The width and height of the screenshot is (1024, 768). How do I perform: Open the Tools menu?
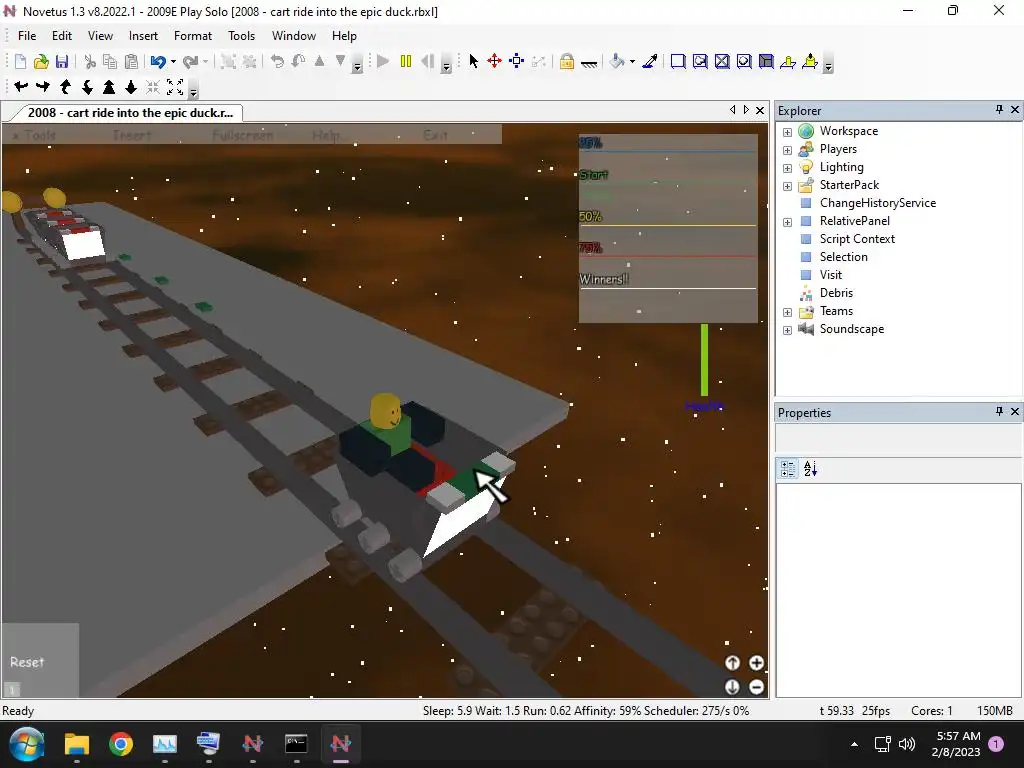pyautogui.click(x=241, y=36)
